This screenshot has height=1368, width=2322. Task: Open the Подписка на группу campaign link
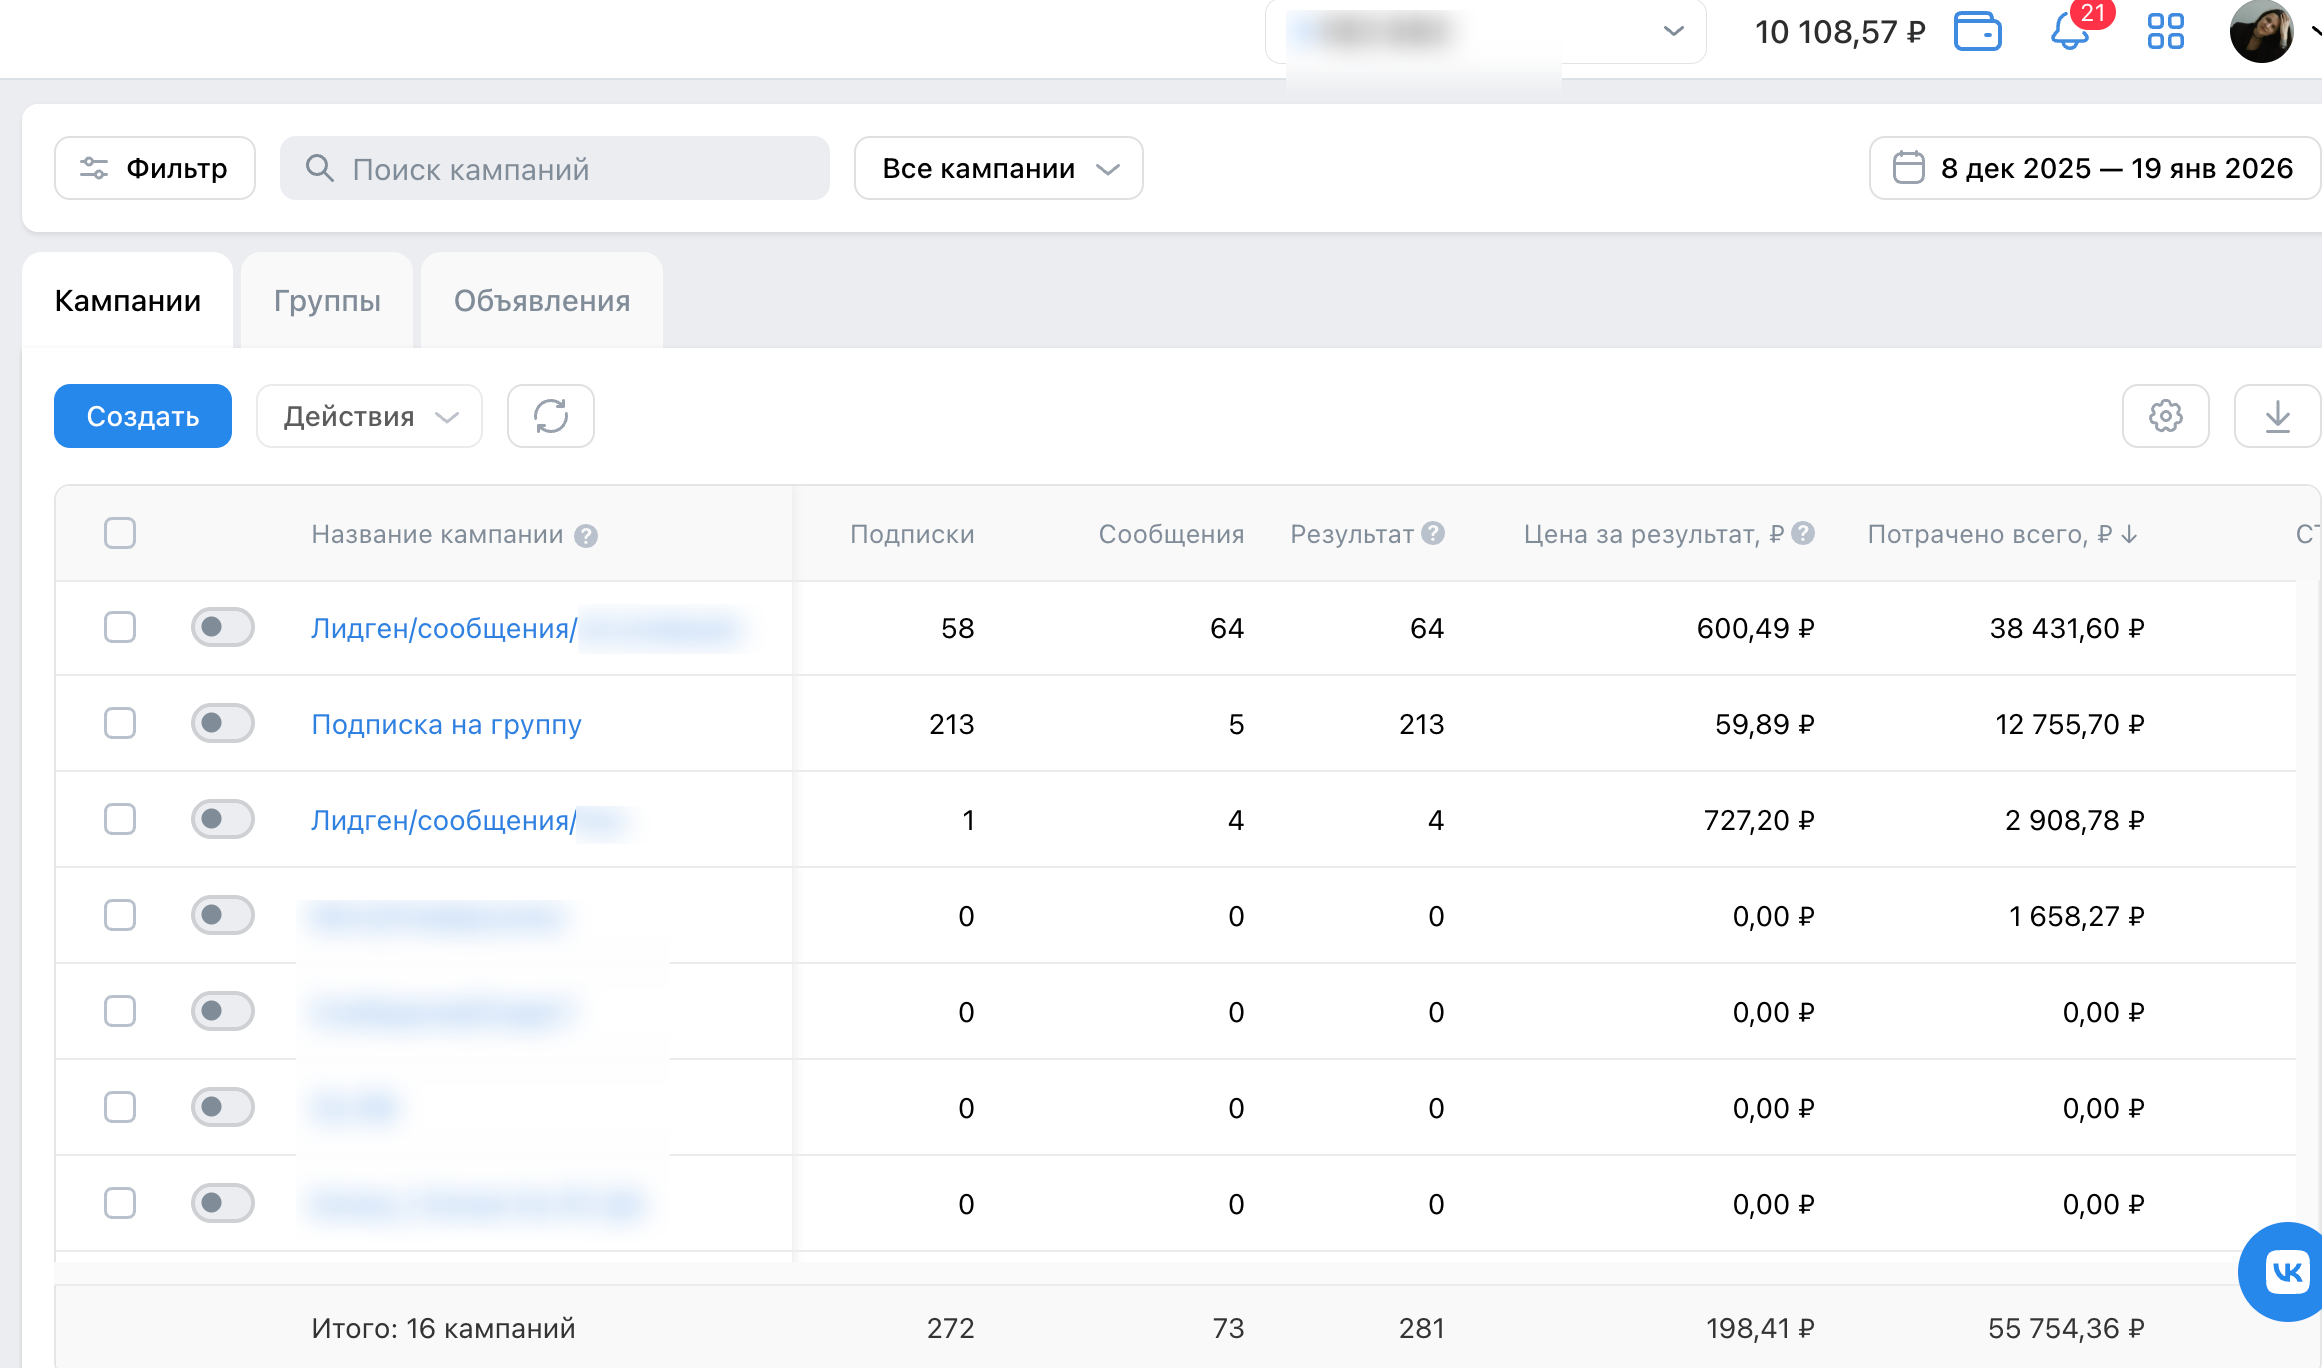(446, 724)
